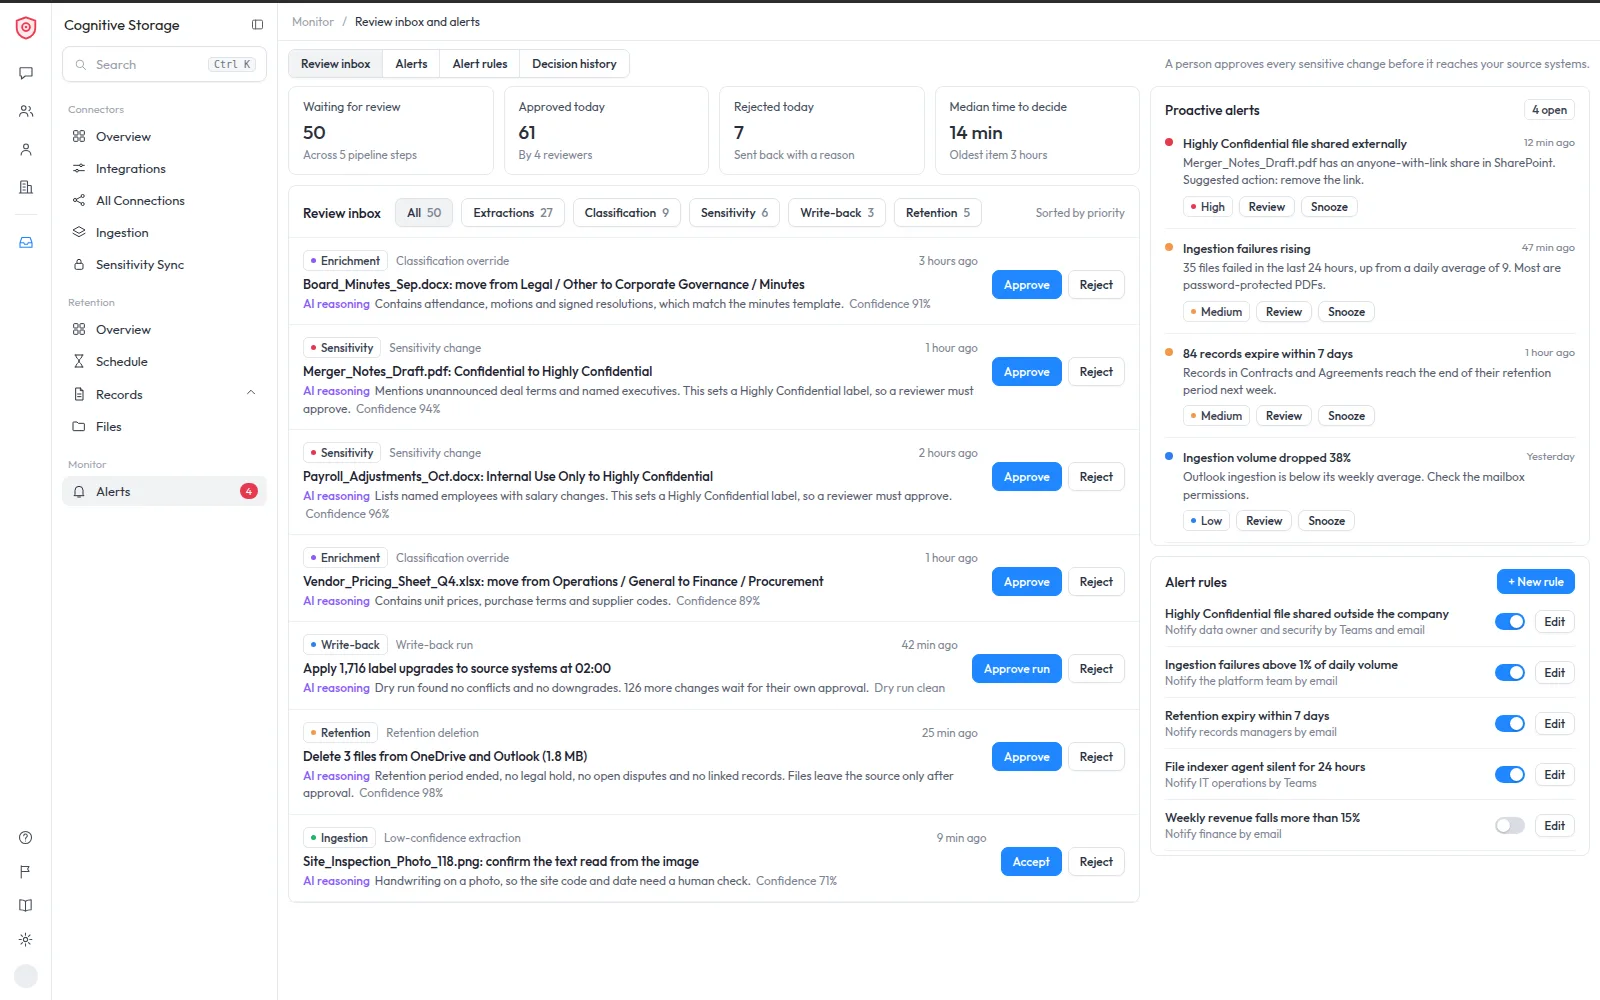Open the single-person icon in the left rail
Screen dimensions: 1600x1000
26,149
